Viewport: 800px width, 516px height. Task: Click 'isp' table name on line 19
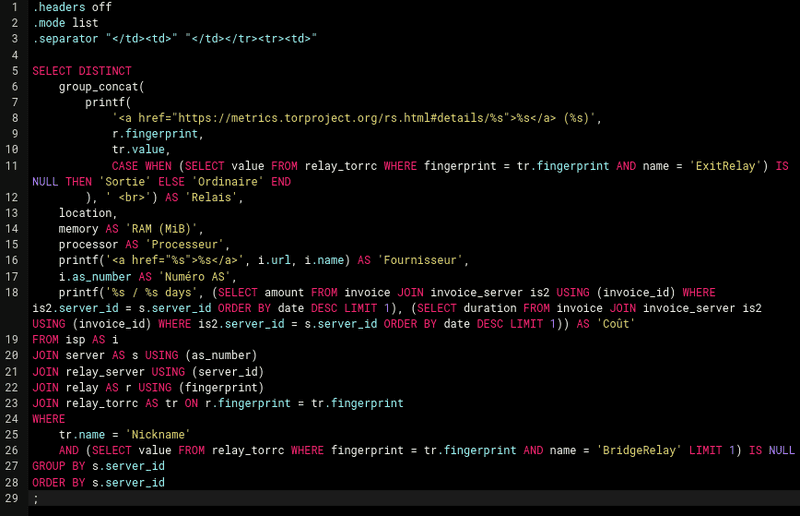[75, 340]
